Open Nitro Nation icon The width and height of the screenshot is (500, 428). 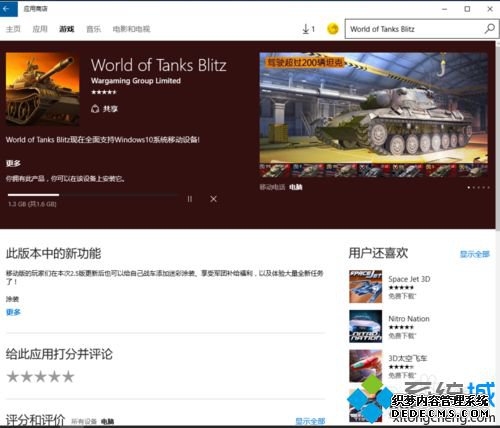(x=365, y=326)
